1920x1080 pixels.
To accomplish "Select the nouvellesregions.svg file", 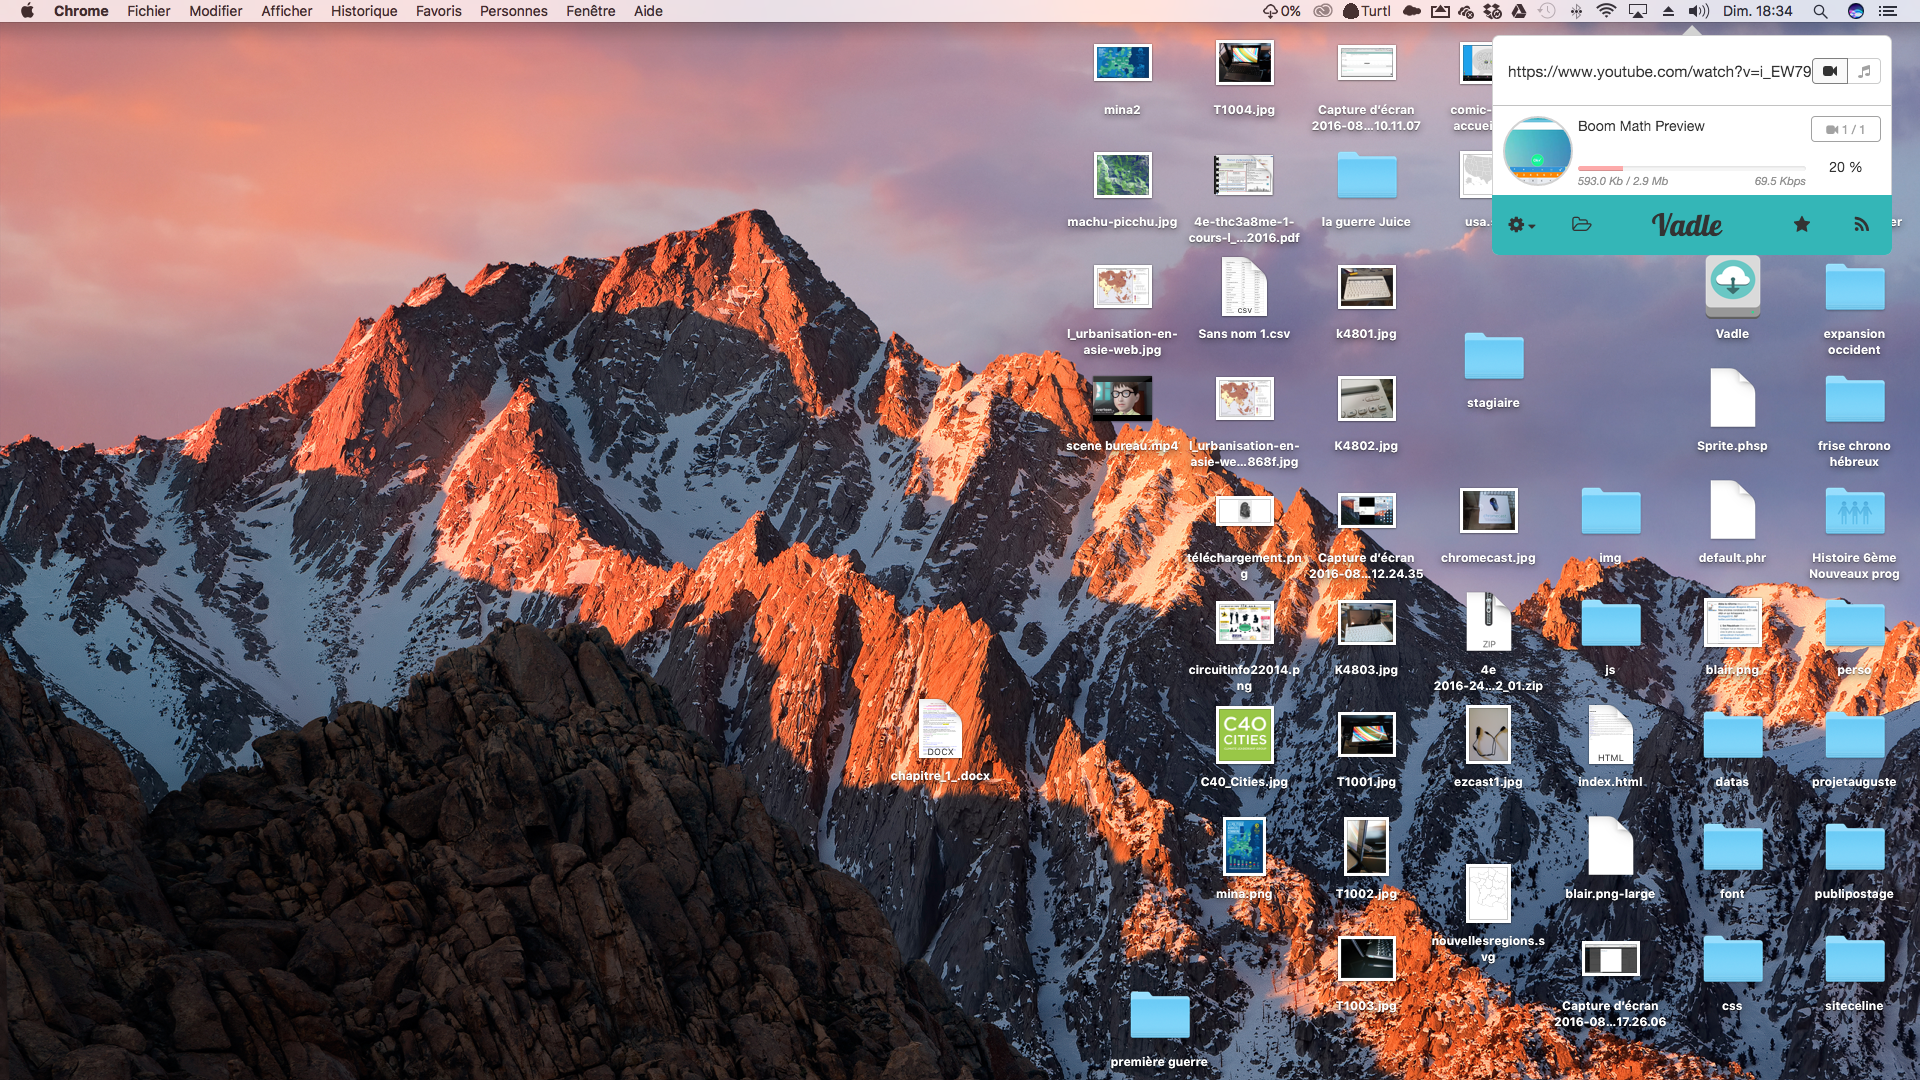I will [x=1488, y=893].
